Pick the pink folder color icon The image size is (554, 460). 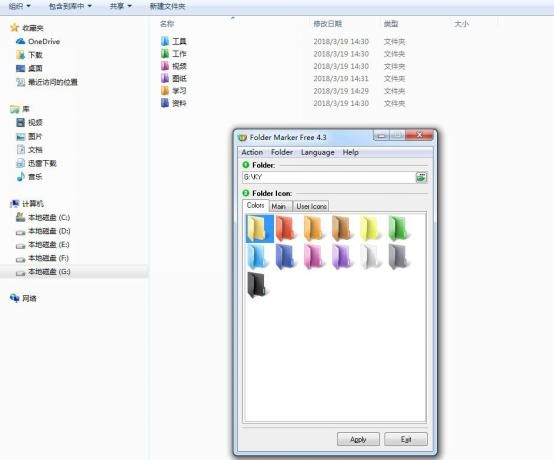point(313,257)
